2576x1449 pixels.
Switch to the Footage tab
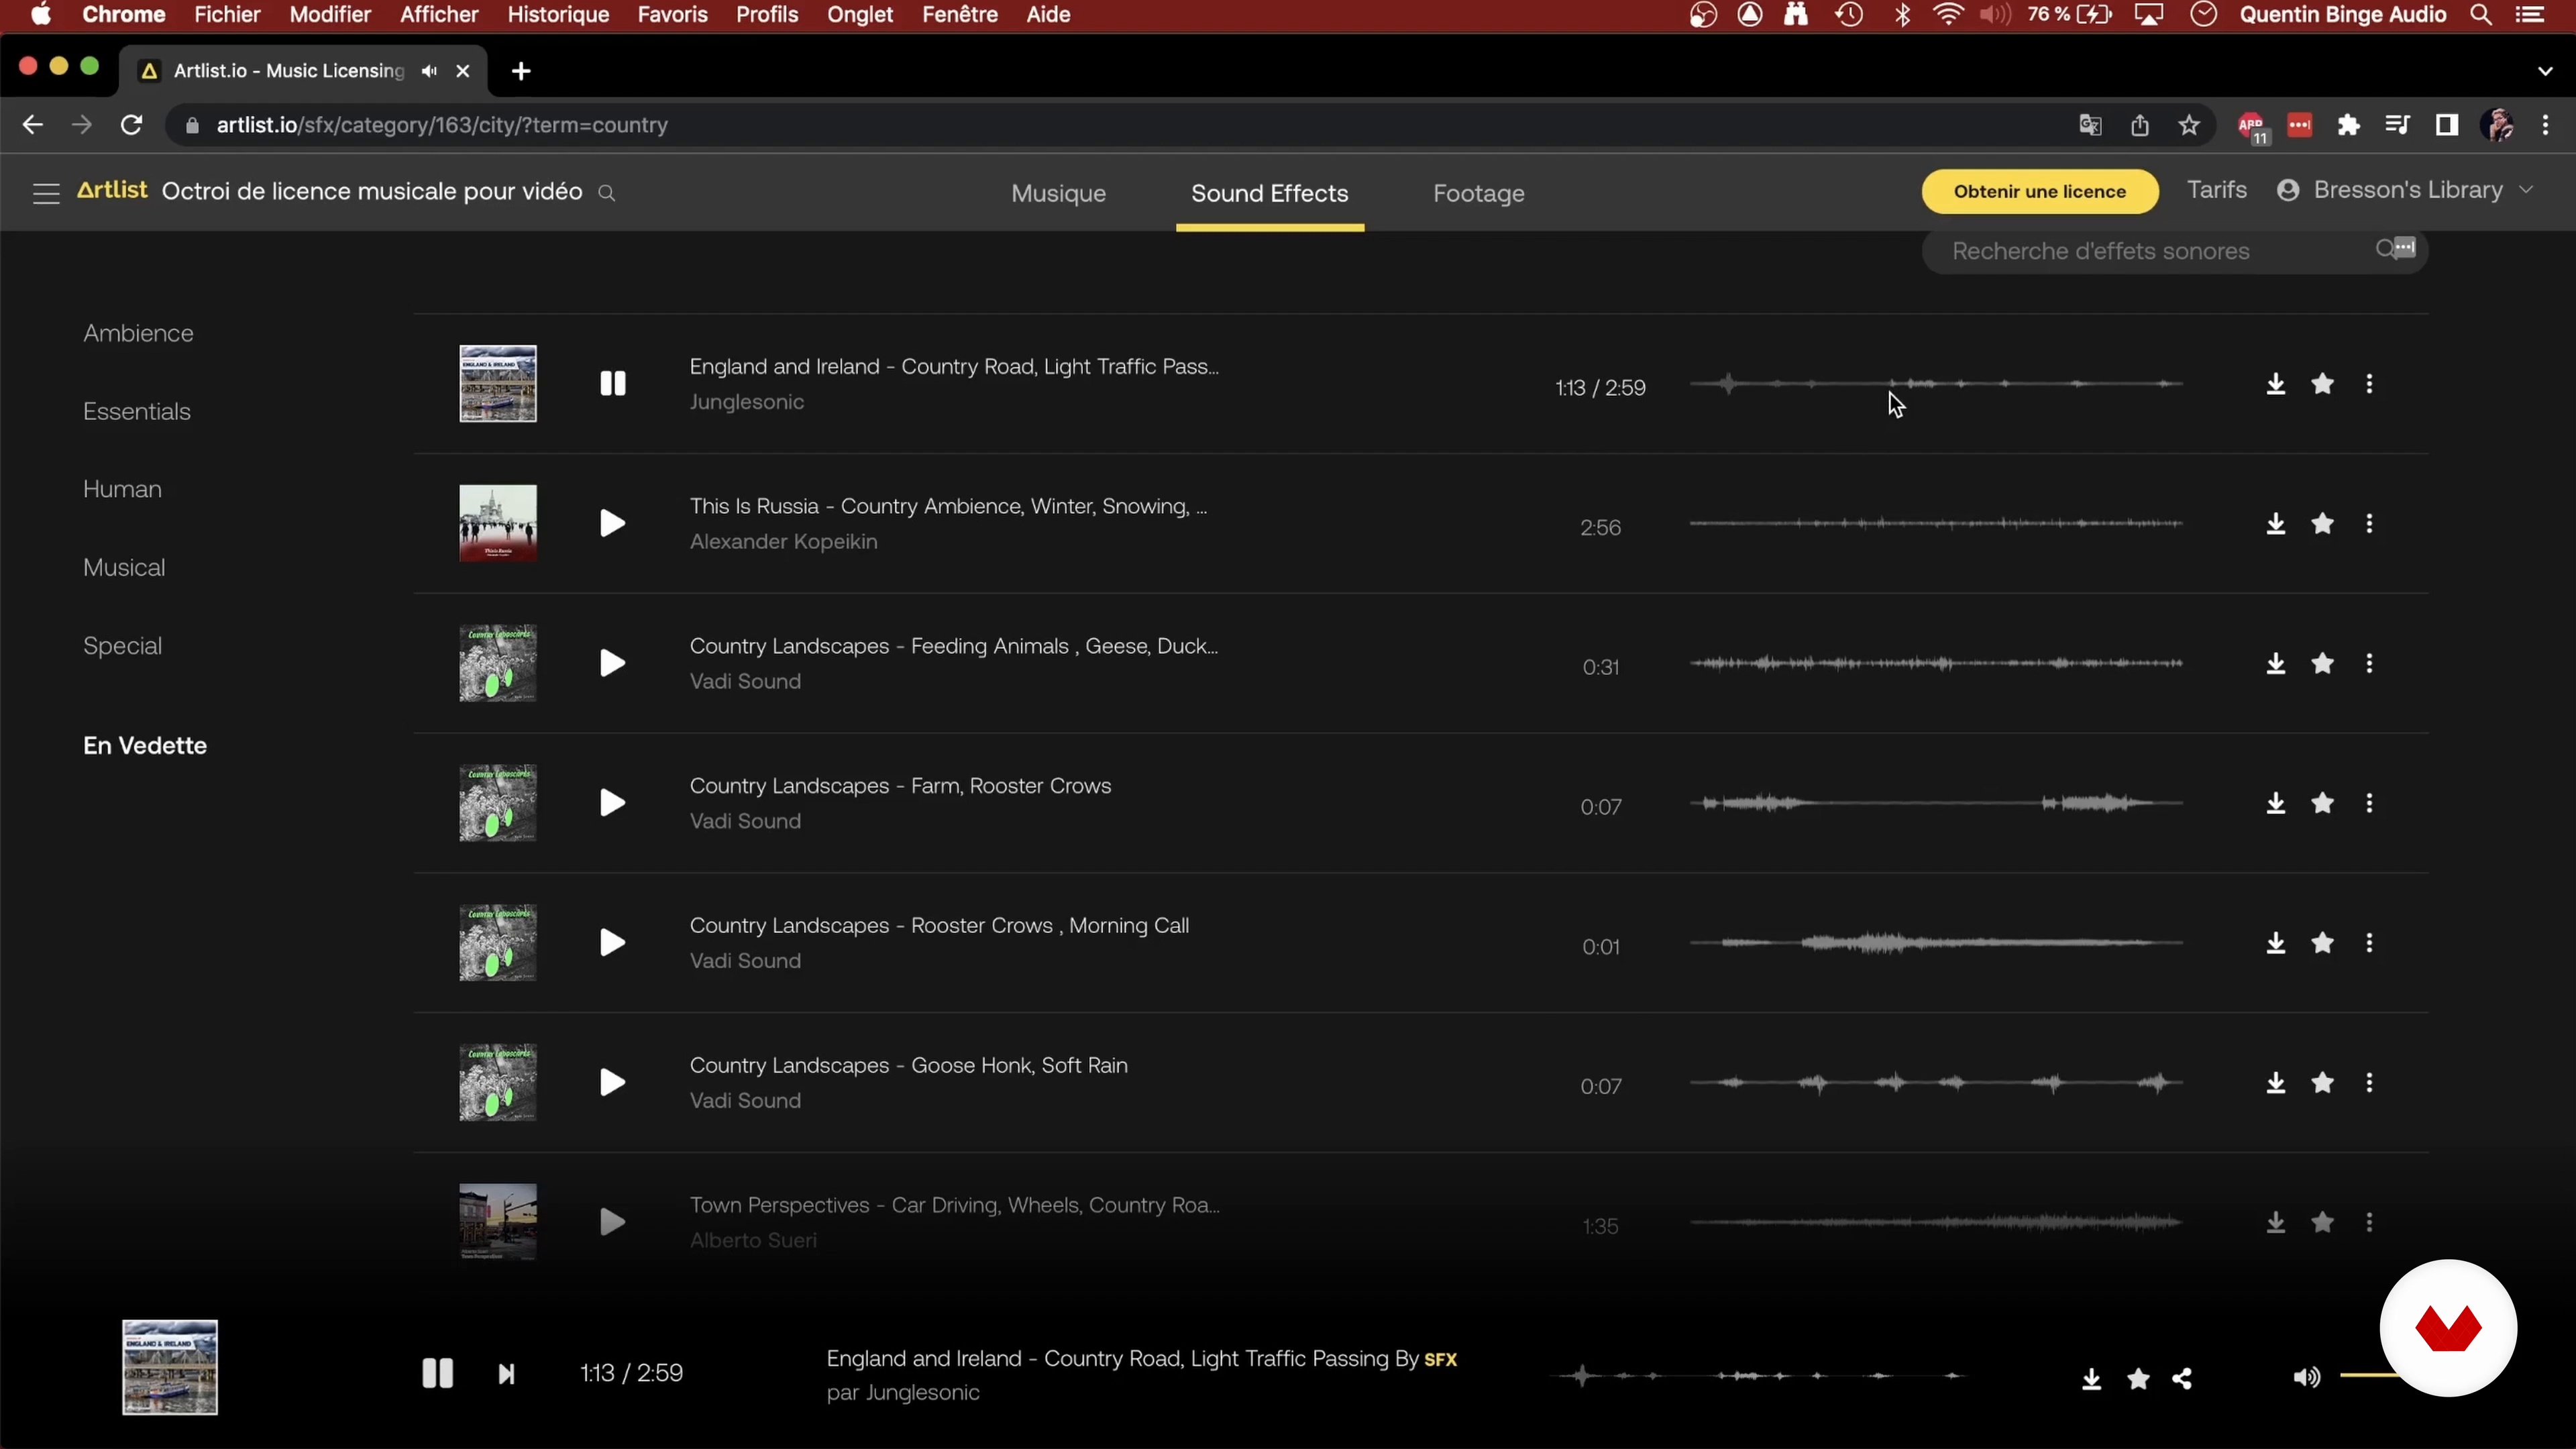1478,193
